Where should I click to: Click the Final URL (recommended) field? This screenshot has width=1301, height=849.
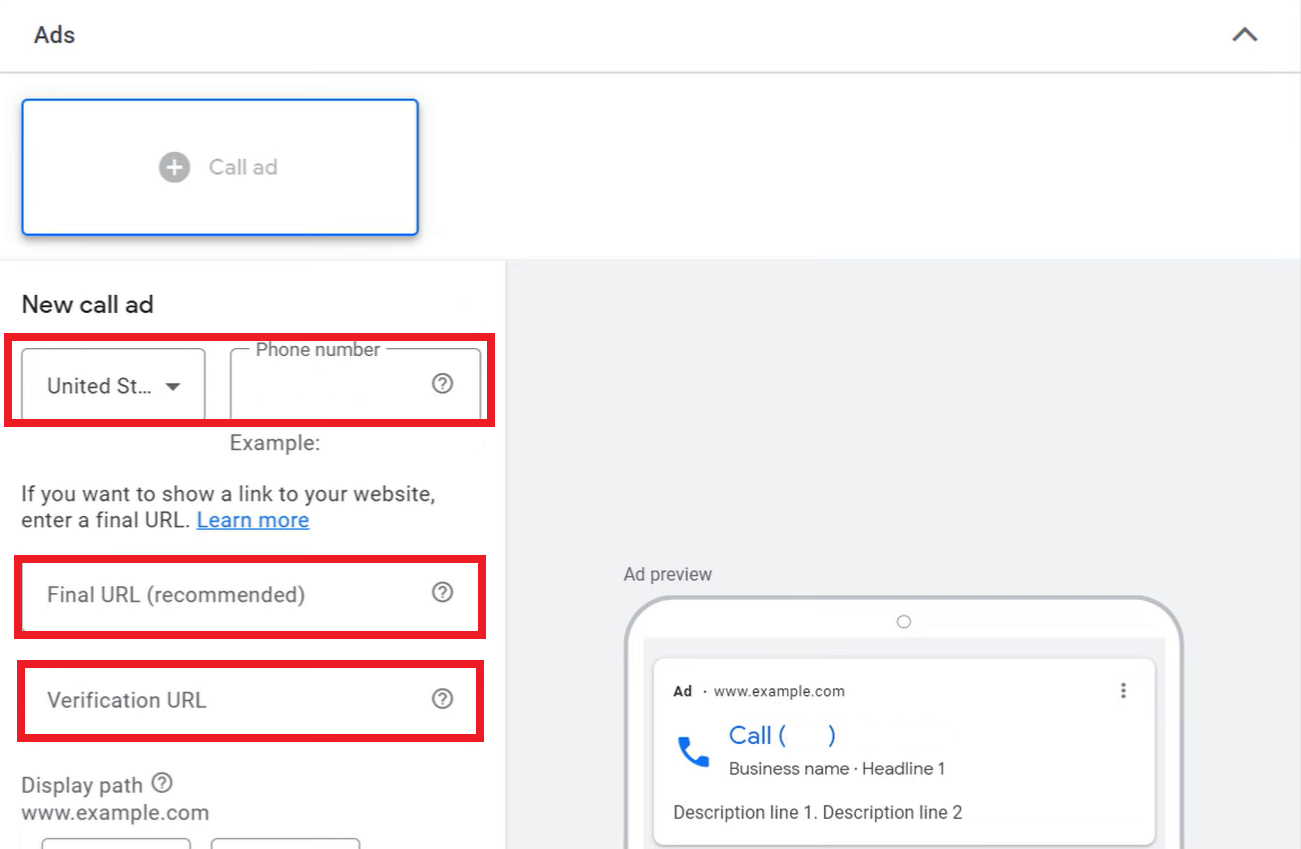point(250,595)
